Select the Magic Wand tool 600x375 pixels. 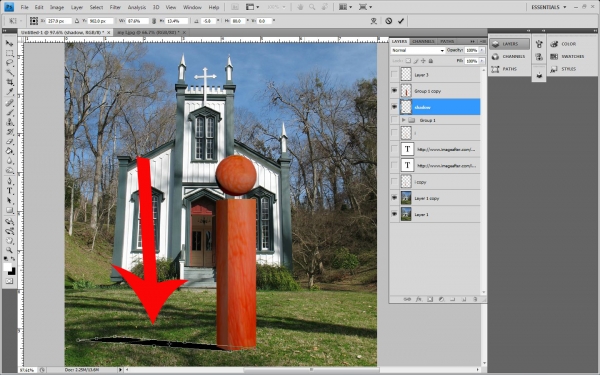[x=9, y=72]
